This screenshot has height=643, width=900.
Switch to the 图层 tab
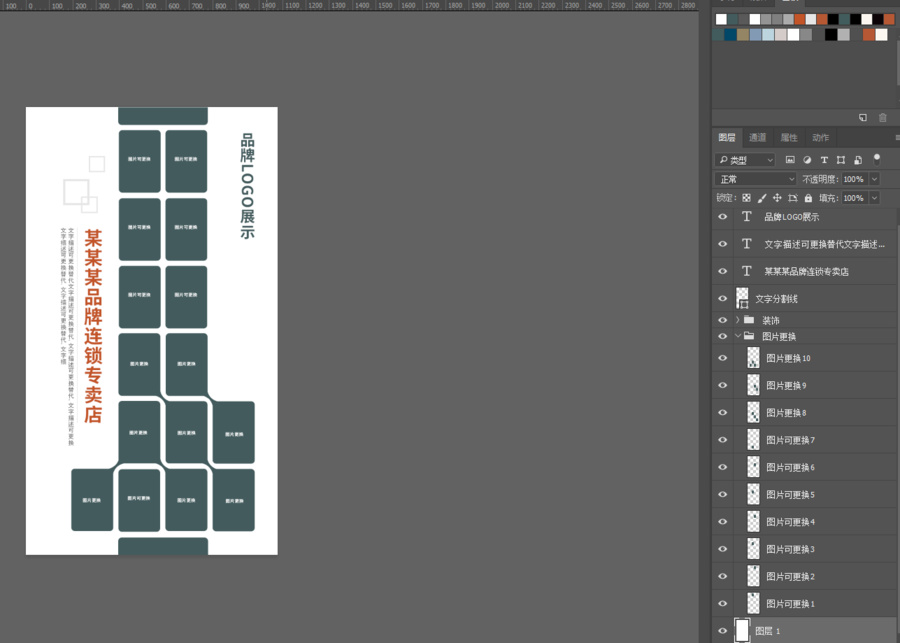727,137
